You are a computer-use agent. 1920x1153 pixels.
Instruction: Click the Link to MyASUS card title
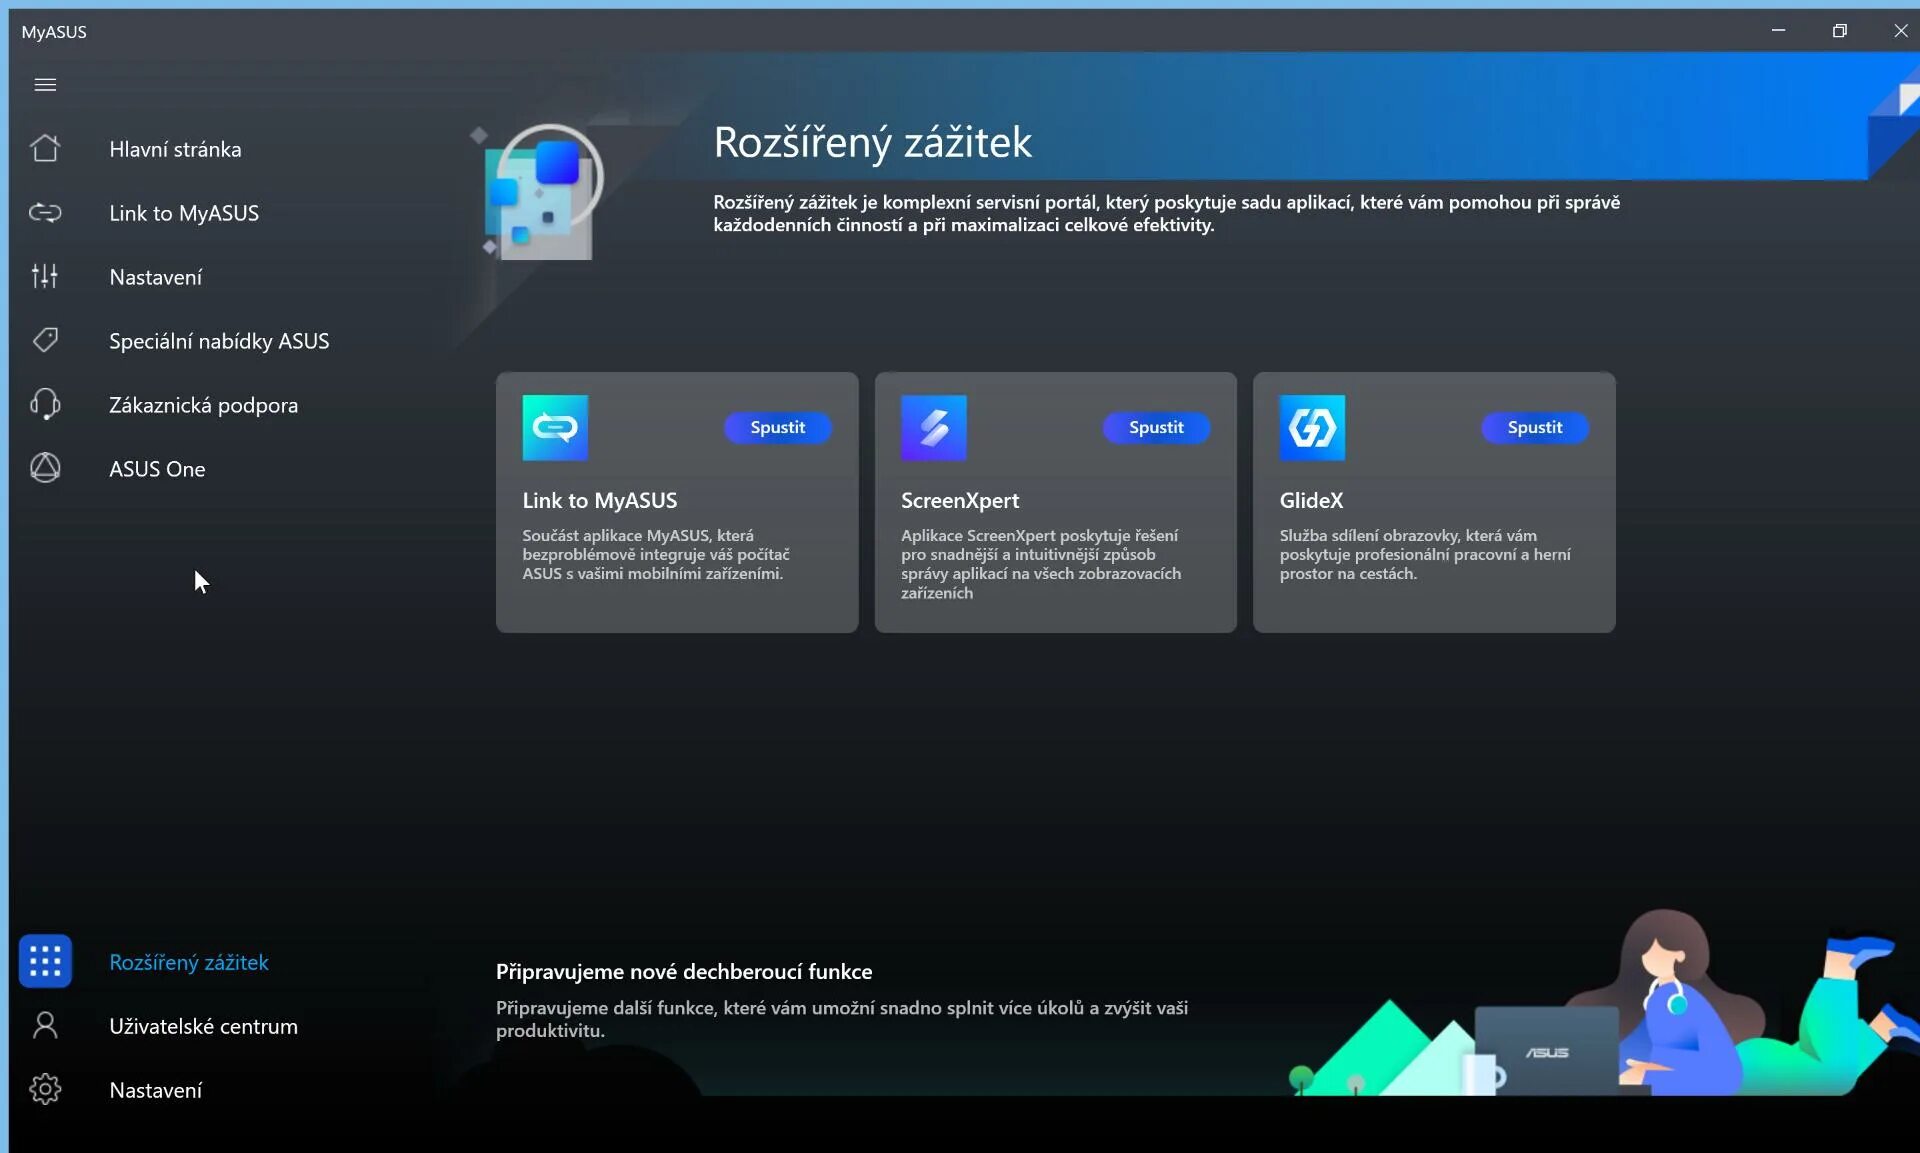point(600,500)
